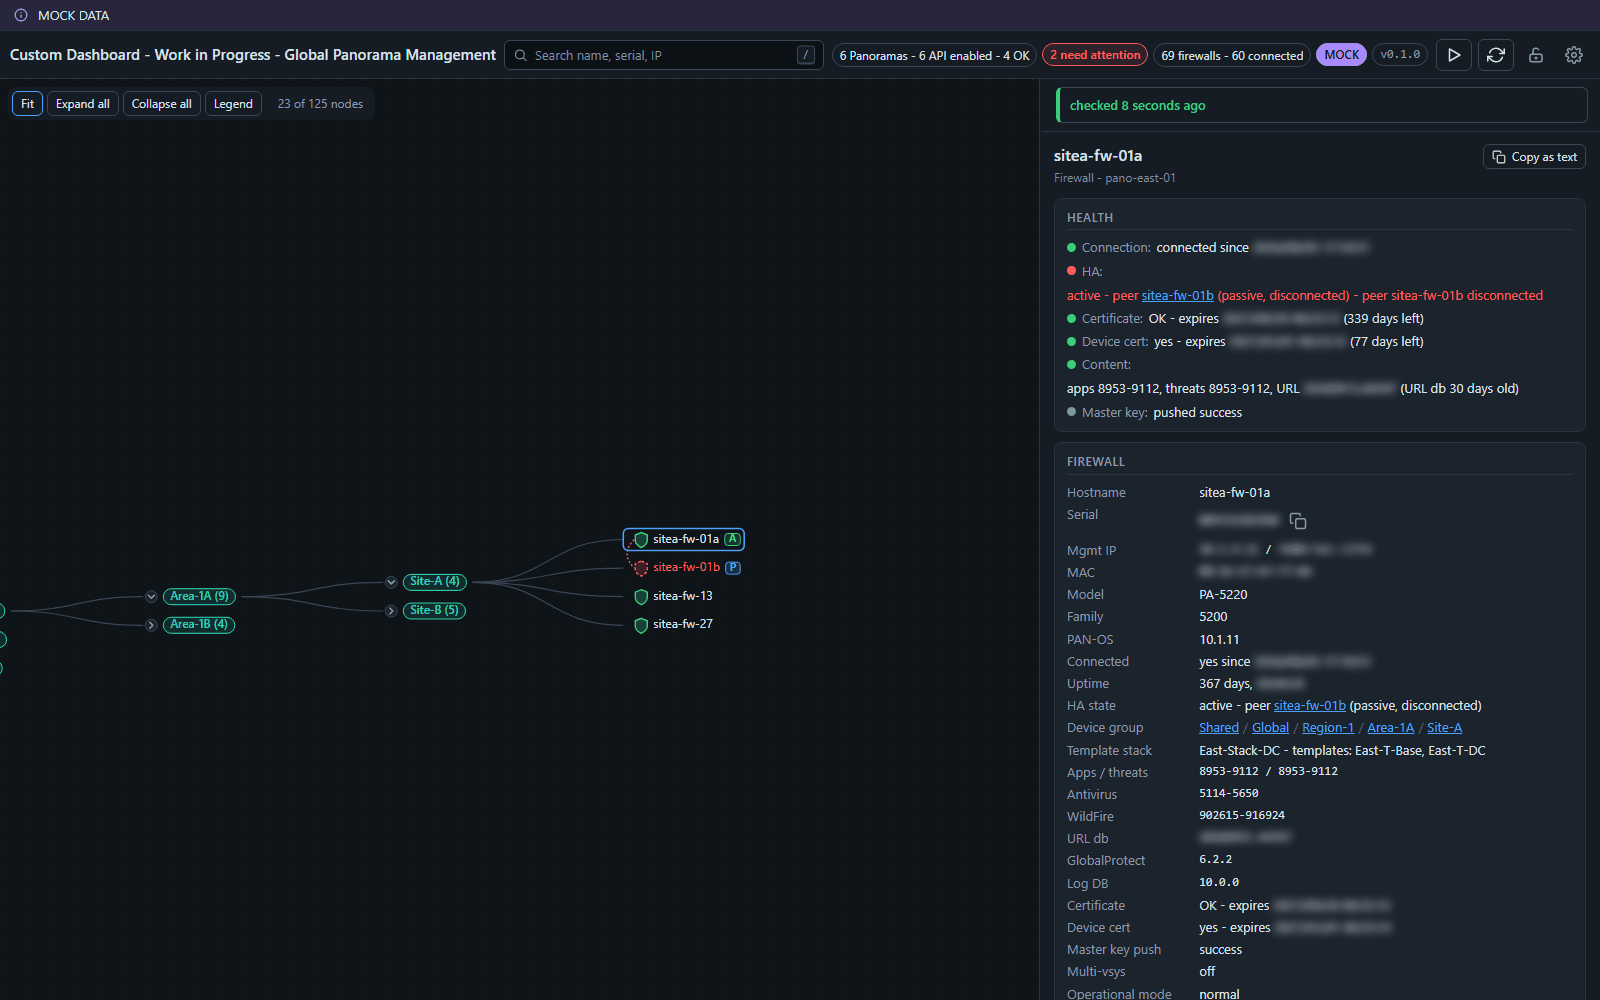Open the Area-1A device group link
Screen dimensions: 1600x1000
click(1391, 728)
